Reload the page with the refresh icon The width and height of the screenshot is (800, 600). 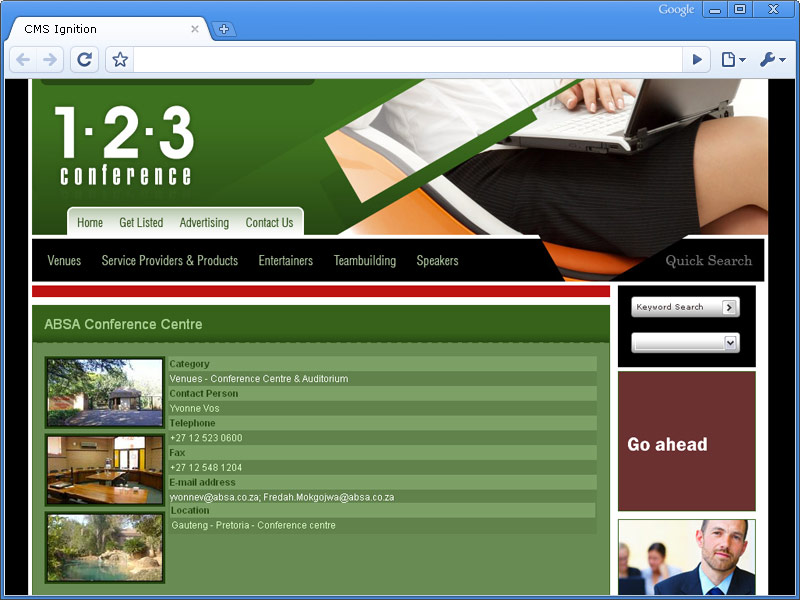point(84,60)
